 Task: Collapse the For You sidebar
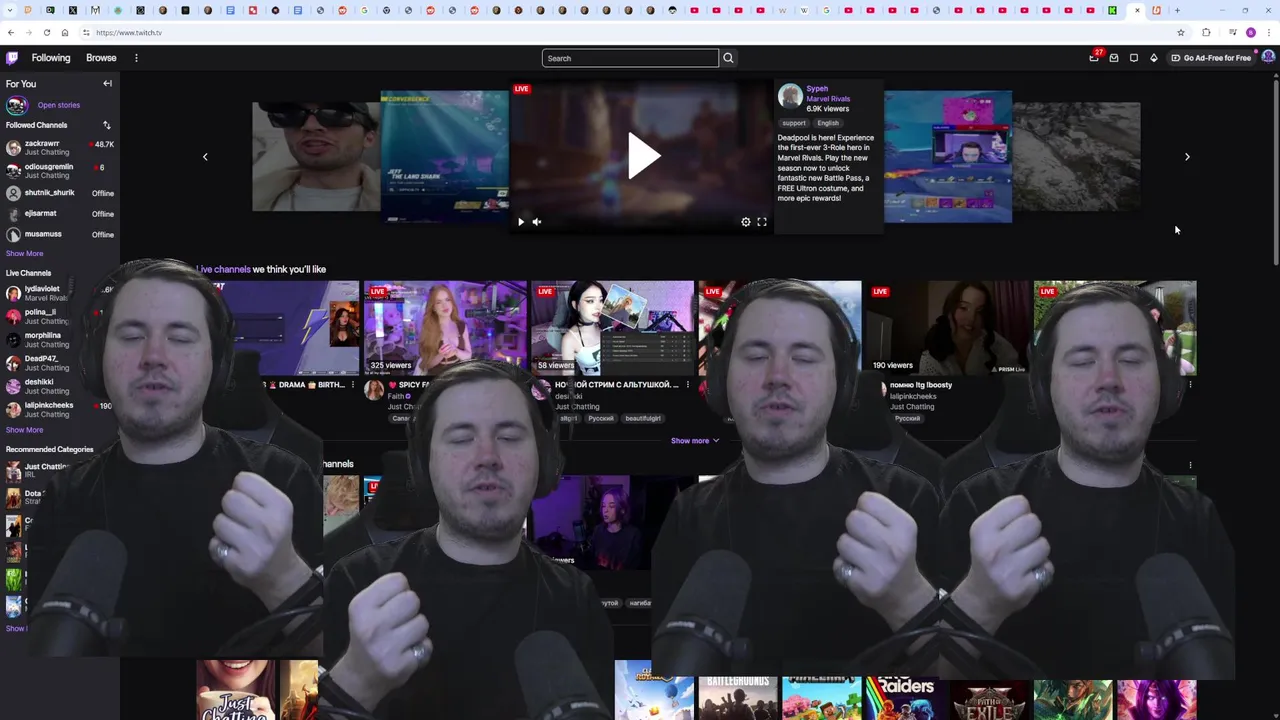tap(107, 84)
